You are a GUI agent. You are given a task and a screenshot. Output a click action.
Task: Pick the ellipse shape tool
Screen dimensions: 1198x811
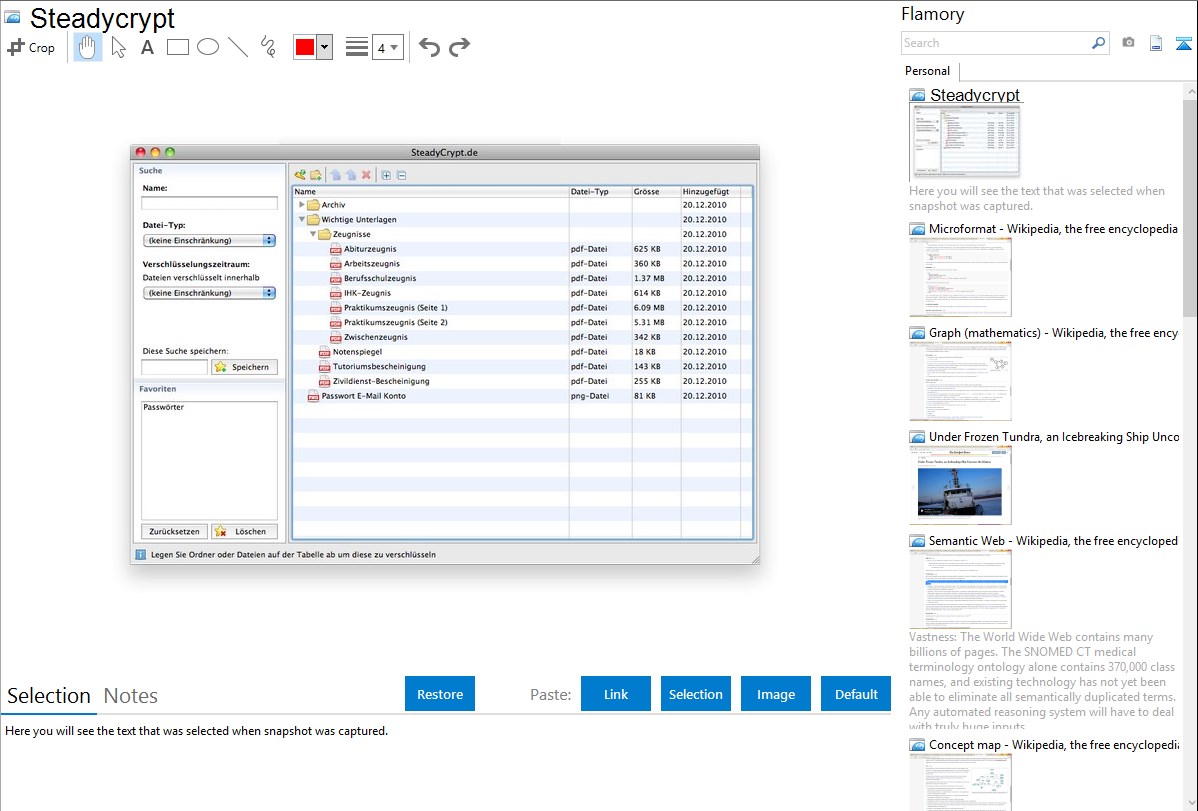pyautogui.click(x=208, y=47)
